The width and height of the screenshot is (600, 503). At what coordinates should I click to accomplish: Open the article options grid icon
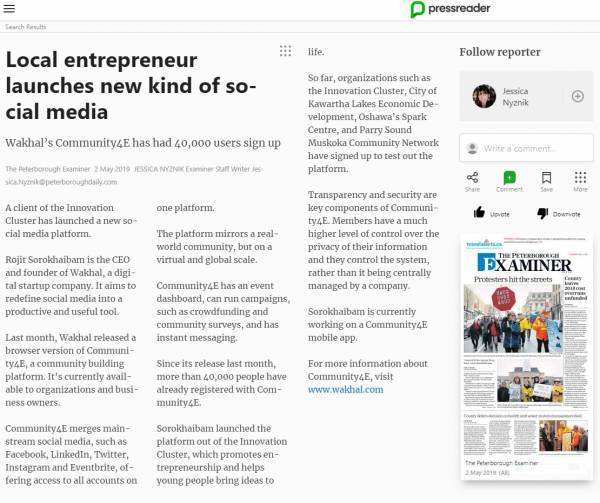click(285, 51)
